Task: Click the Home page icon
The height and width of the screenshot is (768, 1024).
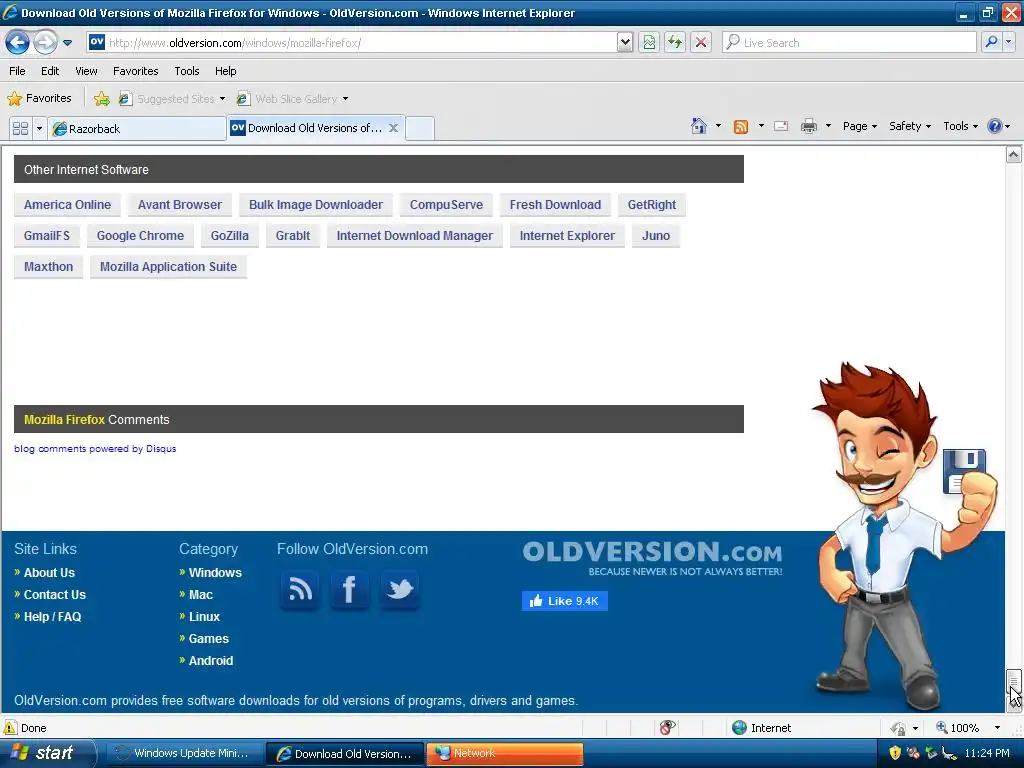Action: (x=699, y=126)
